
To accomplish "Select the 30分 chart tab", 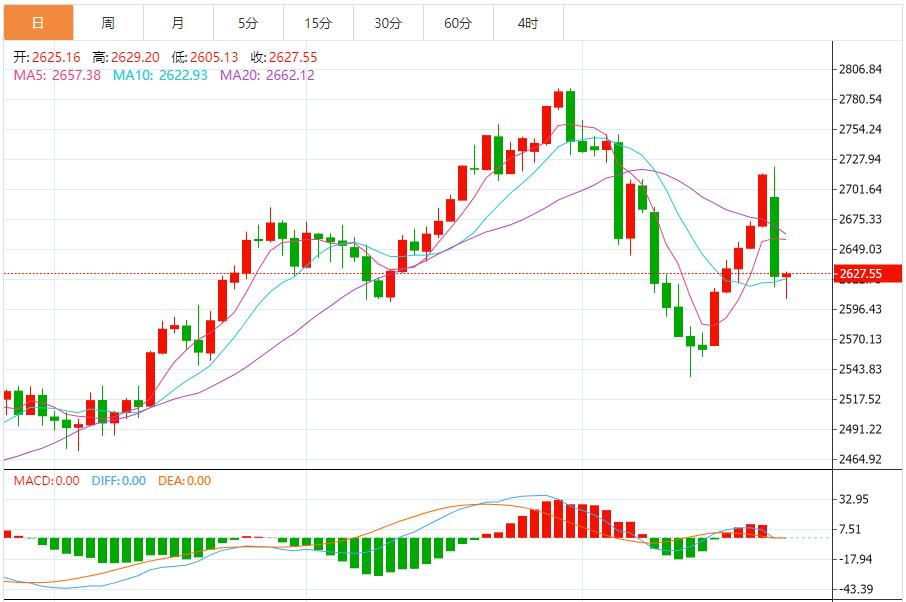I will pyautogui.click(x=388, y=23).
